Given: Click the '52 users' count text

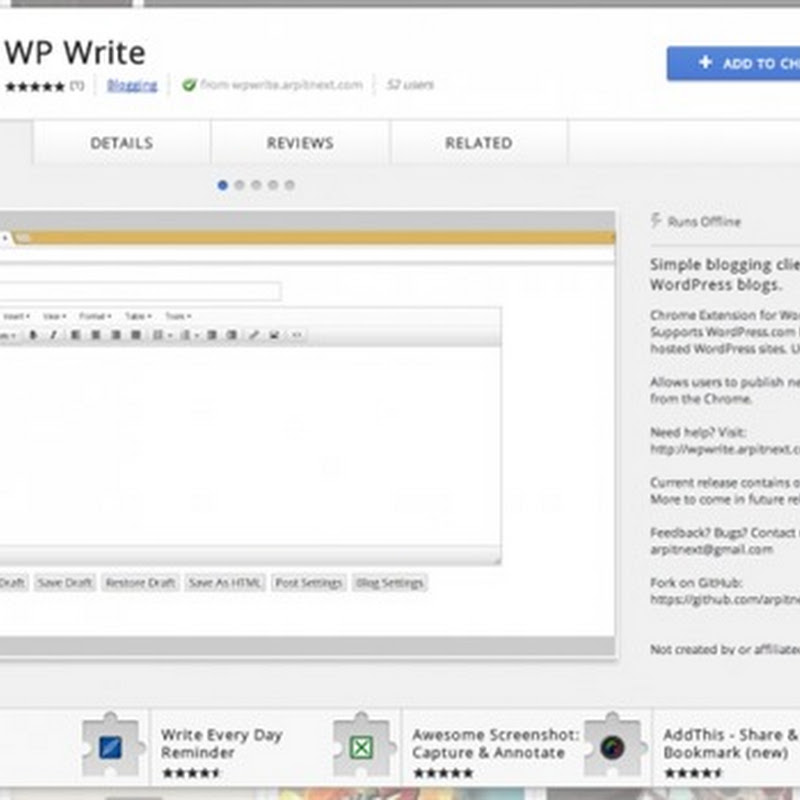Looking at the screenshot, I should 410,85.
